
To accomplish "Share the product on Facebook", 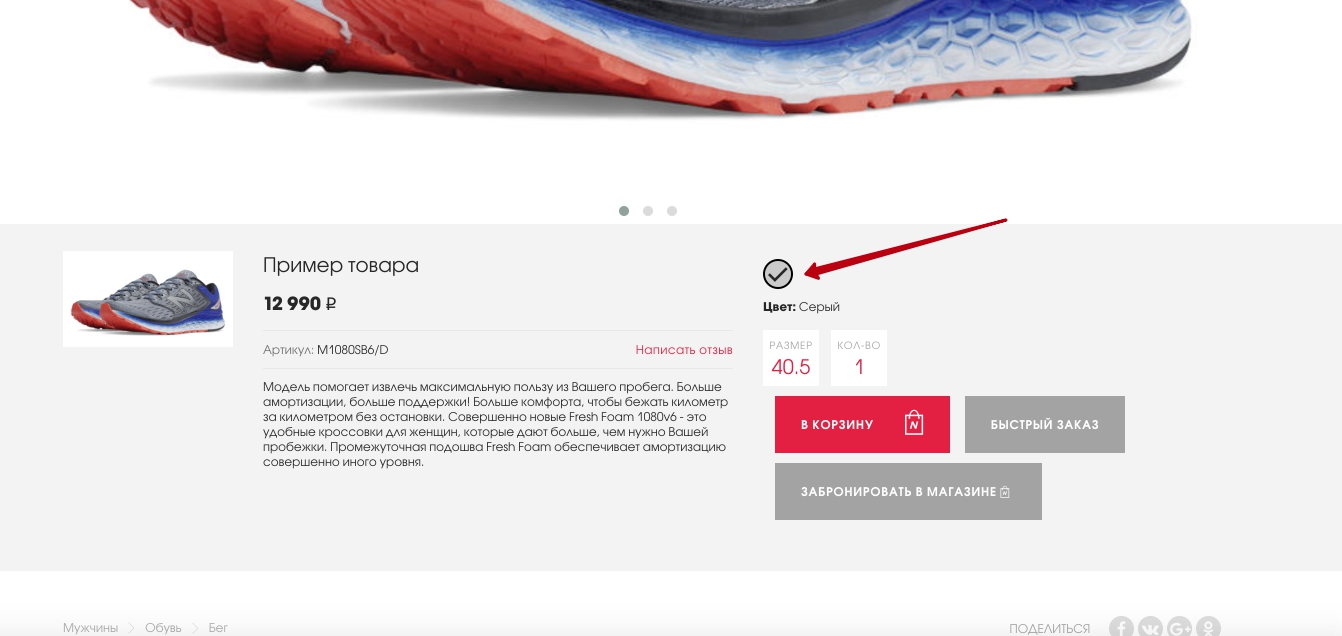I will click(1122, 627).
